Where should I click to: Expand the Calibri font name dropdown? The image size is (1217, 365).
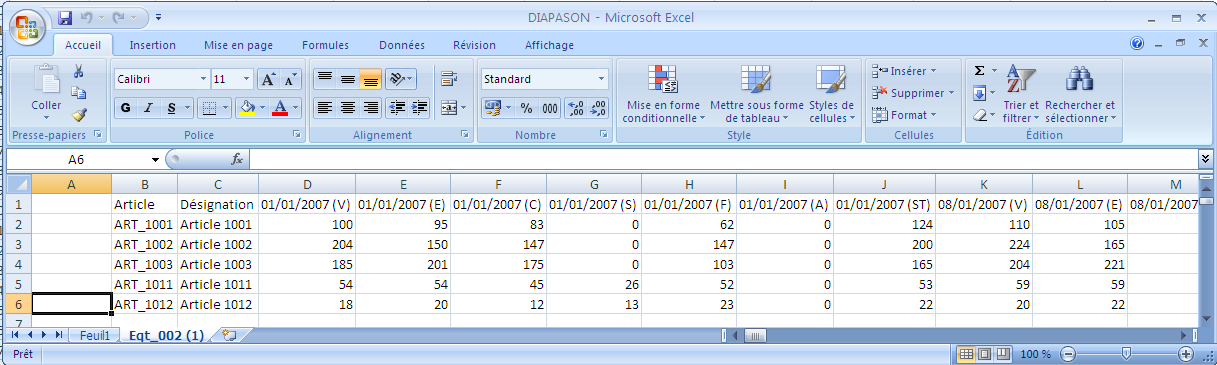(204, 79)
